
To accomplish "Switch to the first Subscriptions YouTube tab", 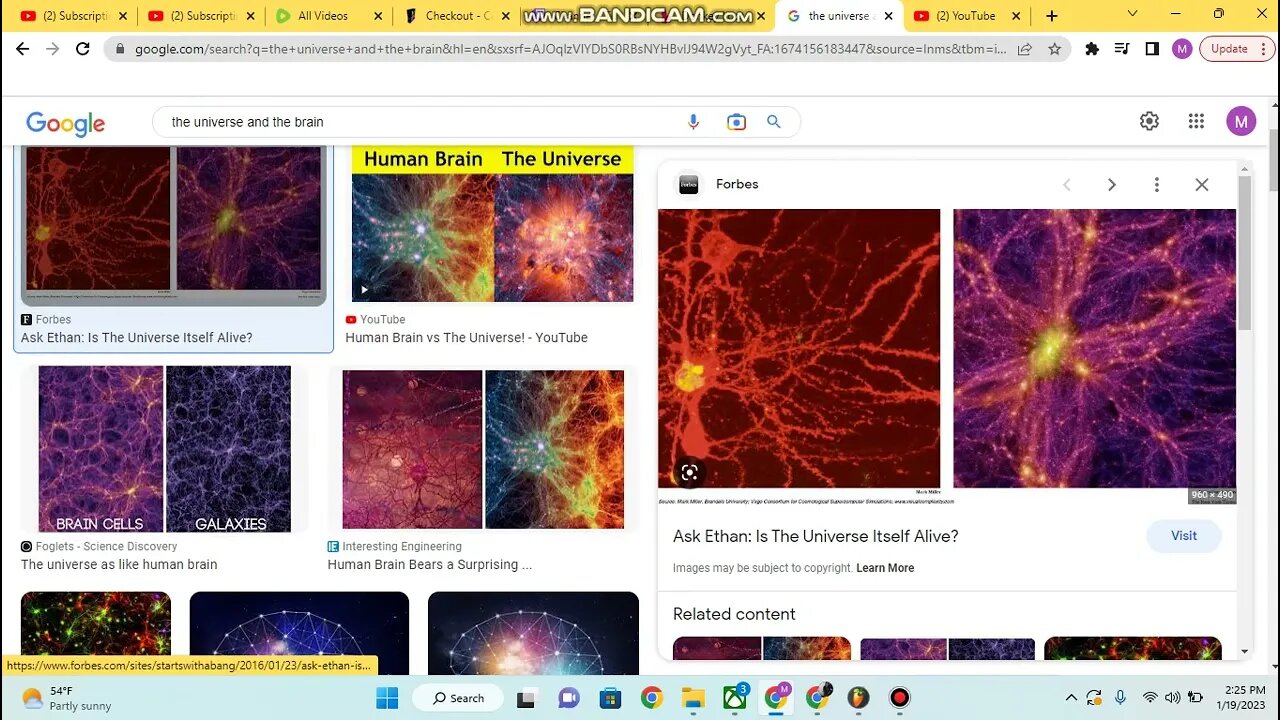I will pos(74,16).
